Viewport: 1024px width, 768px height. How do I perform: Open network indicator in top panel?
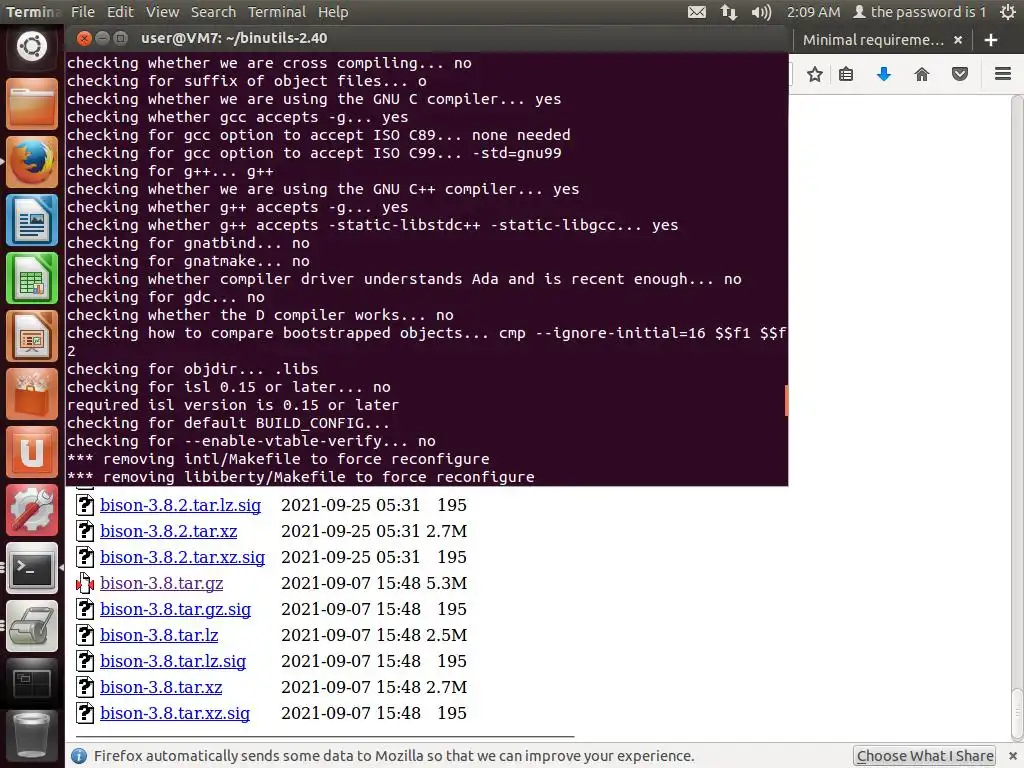[x=729, y=12]
